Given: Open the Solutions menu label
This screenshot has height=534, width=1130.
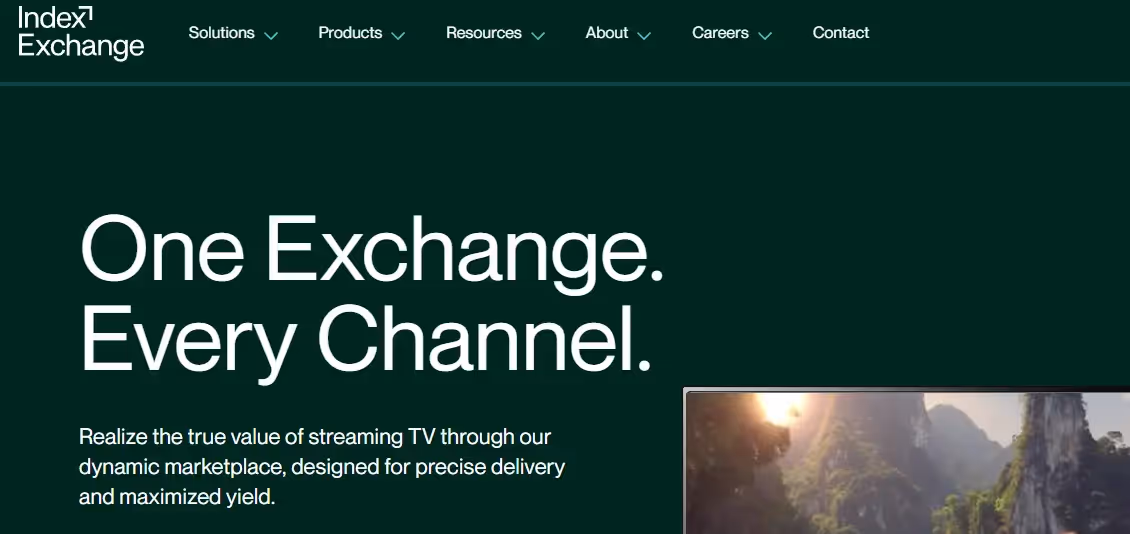Looking at the screenshot, I should point(221,33).
